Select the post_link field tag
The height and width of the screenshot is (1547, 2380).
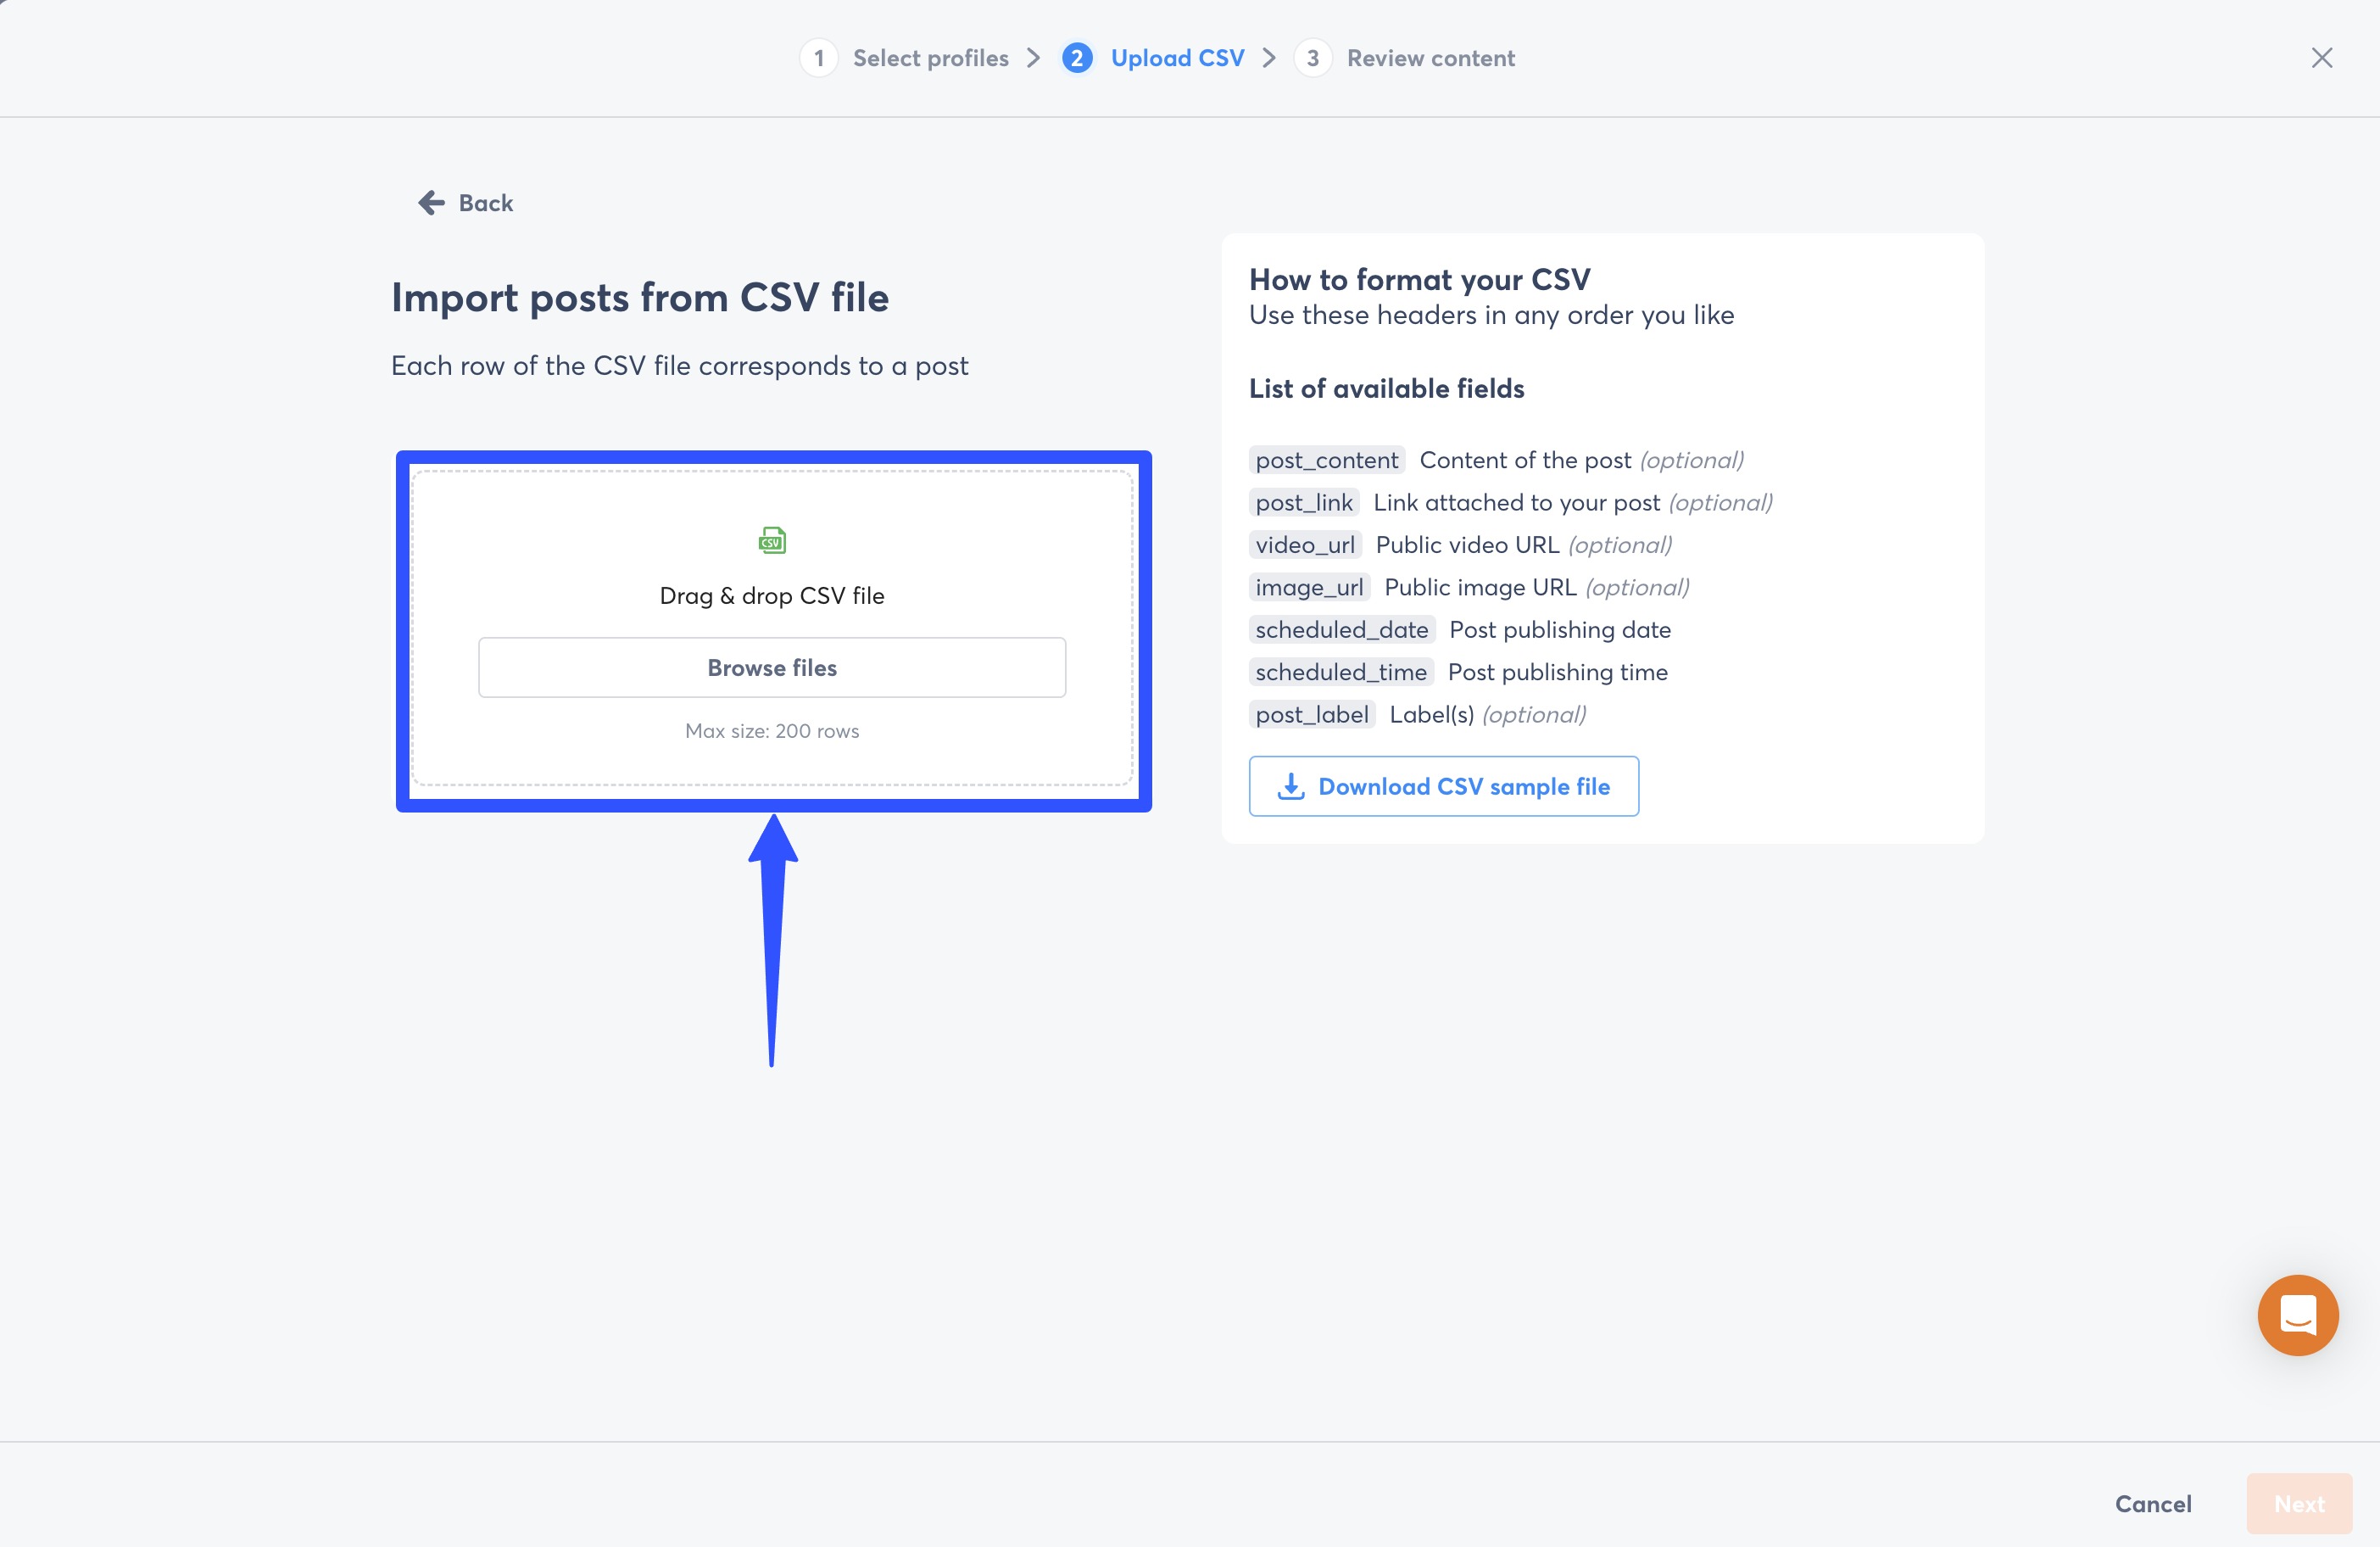click(1304, 502)
